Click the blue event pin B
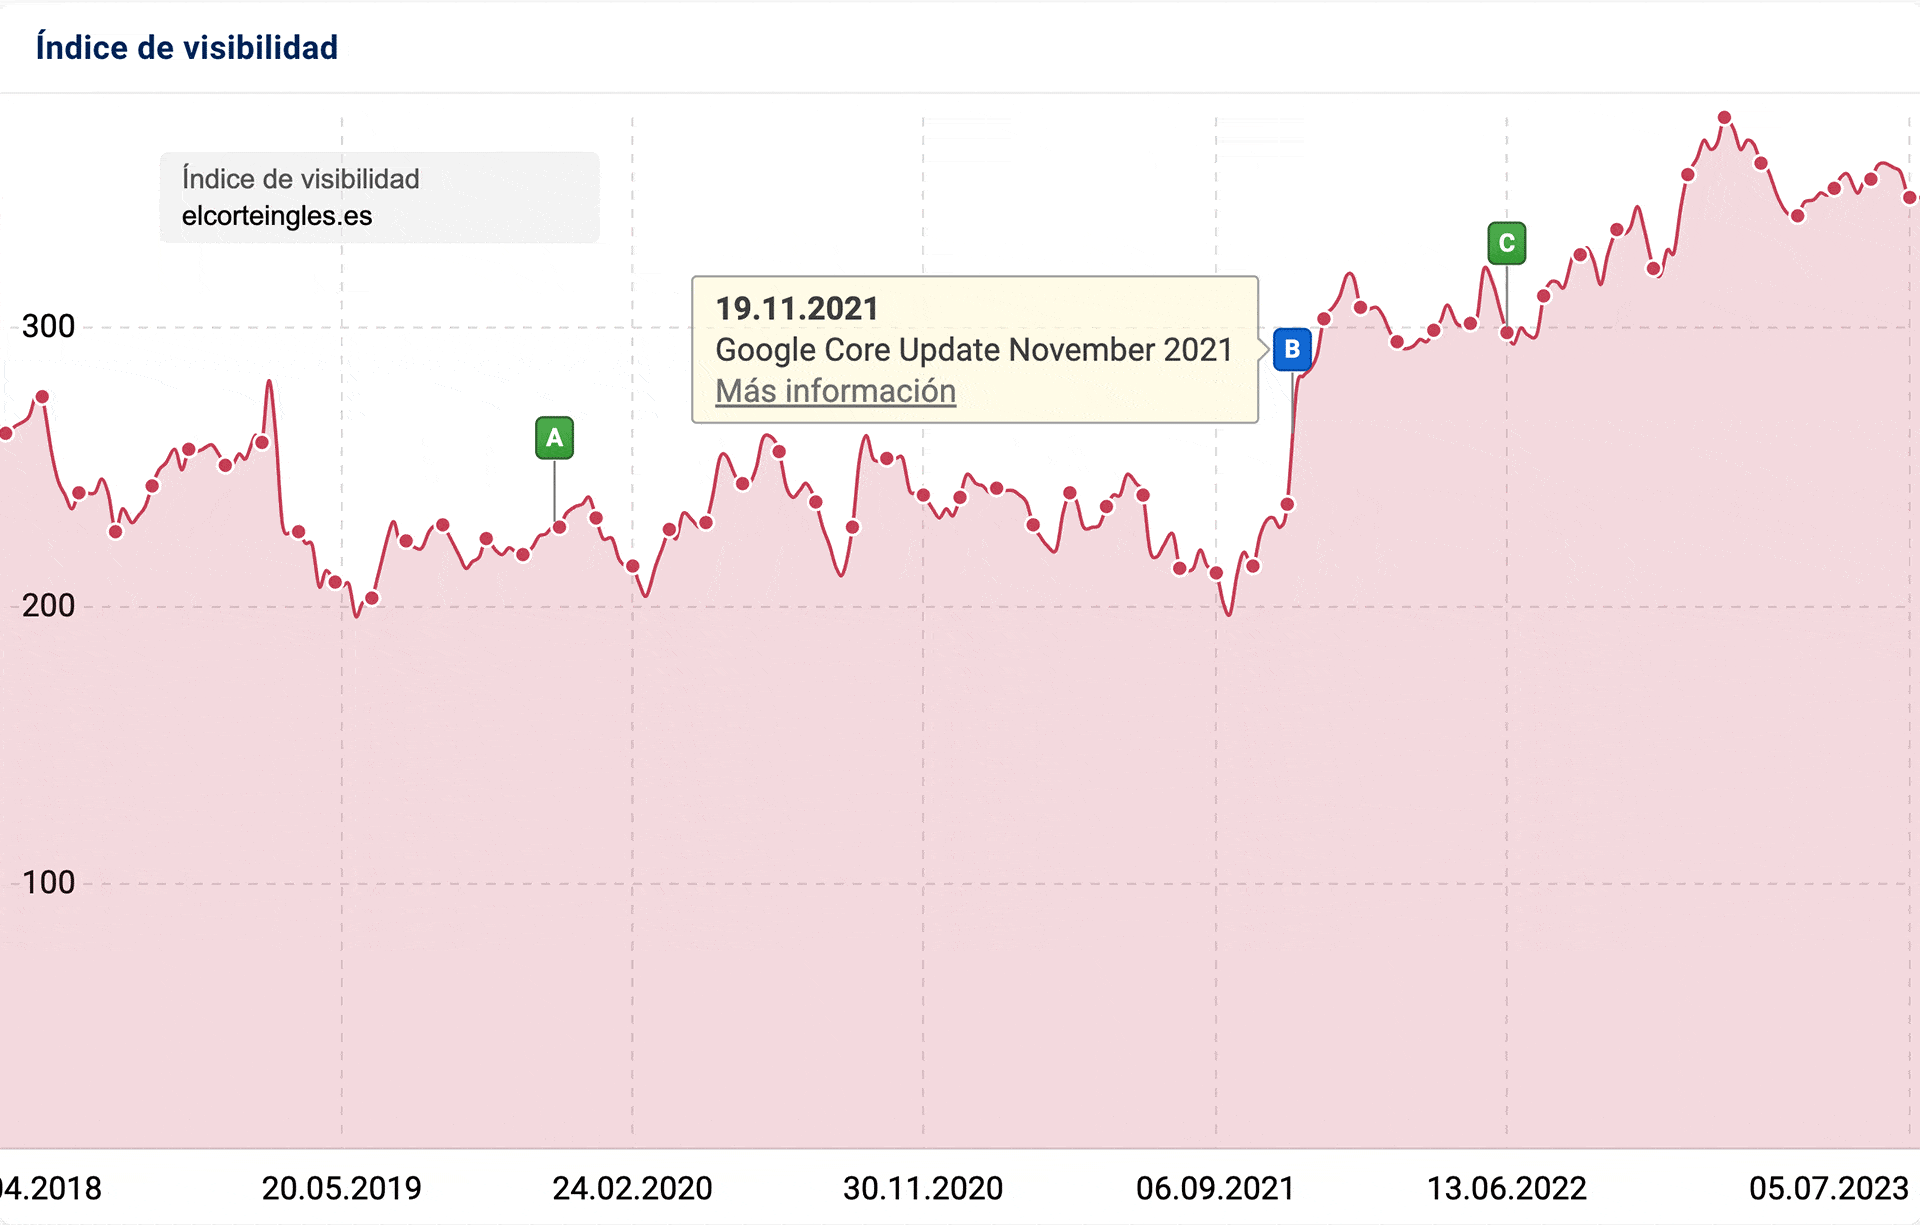 (1291, 349)
